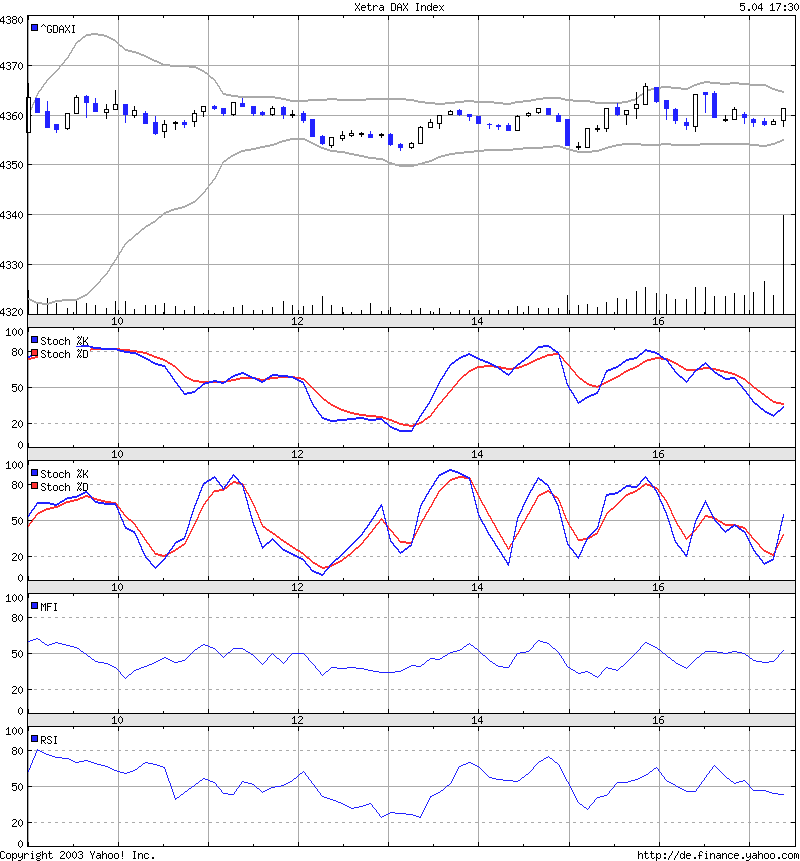Click hour 16 label under lower stochastic panel
800x861 pixels.
pos(658,587)
